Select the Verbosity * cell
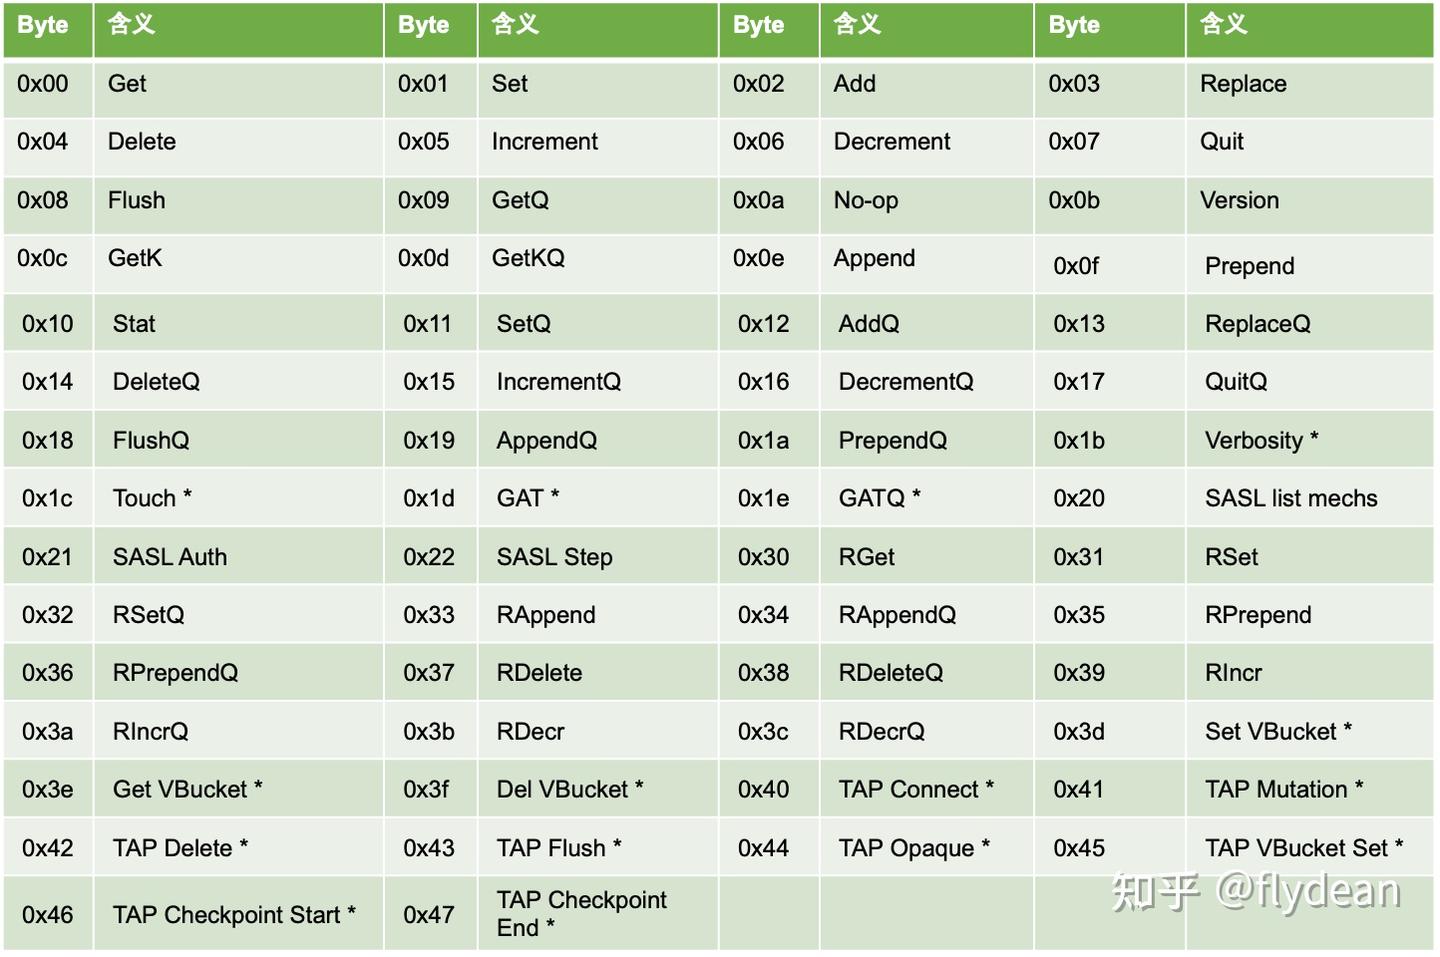The height and width of the screenshot is (957, 1440). pos(1261,440)
